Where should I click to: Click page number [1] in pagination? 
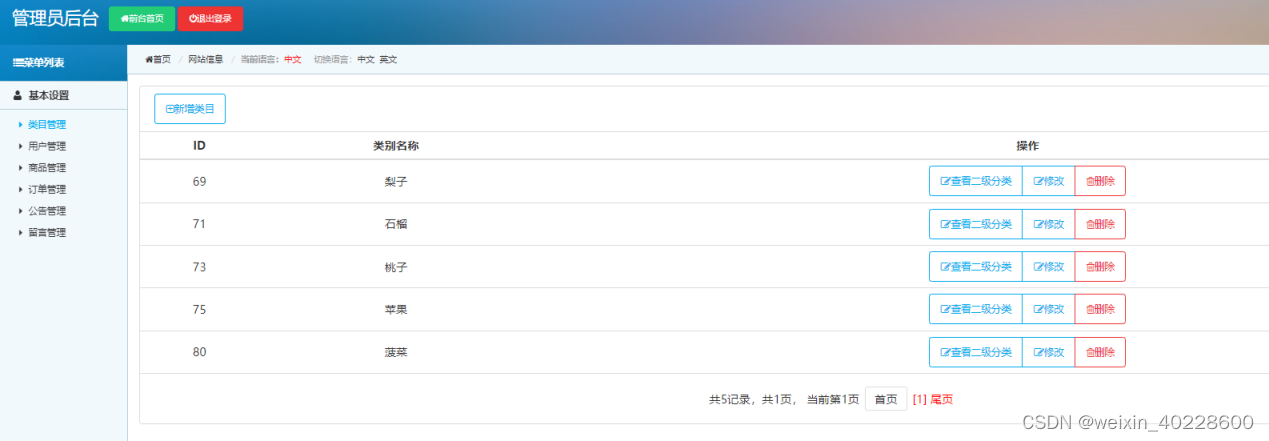pos(920,399)
